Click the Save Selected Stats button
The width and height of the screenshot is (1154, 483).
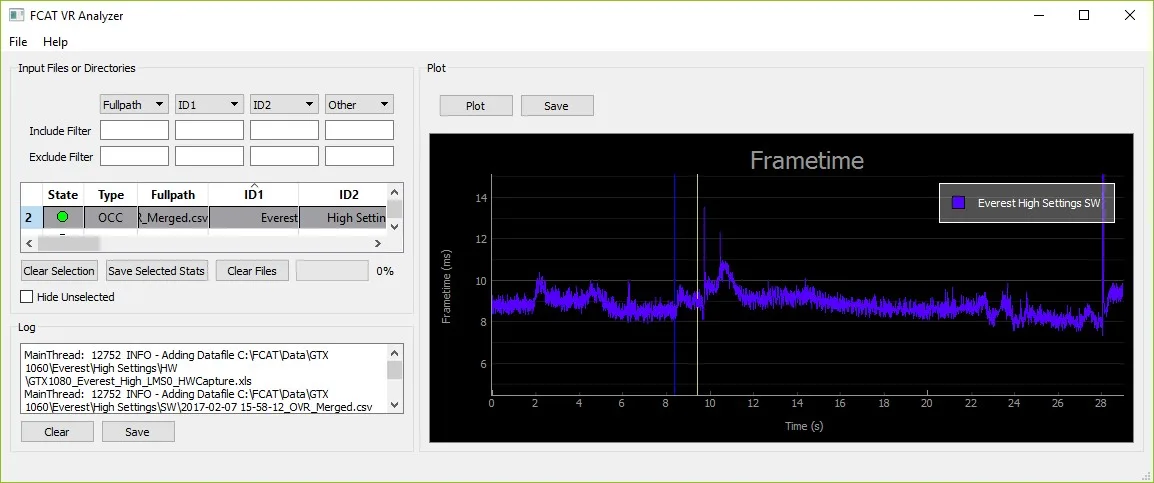pyautogui.click(x=157, y=271)
